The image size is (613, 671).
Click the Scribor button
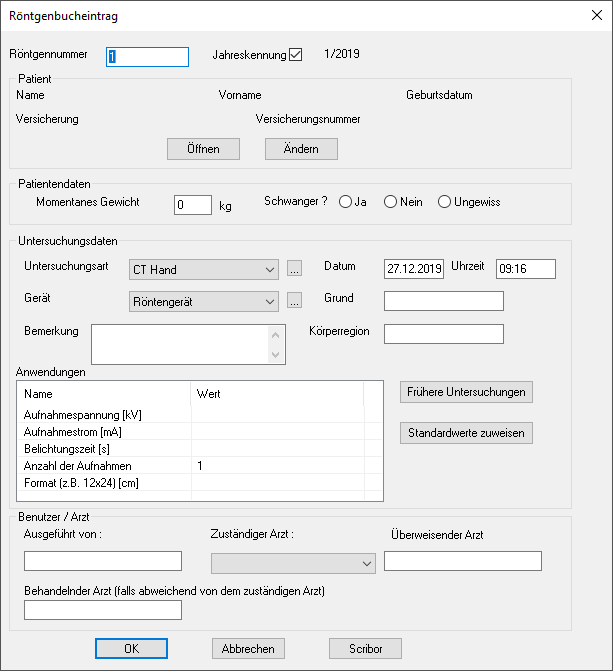pyautogui.click(x=364, y=649)
